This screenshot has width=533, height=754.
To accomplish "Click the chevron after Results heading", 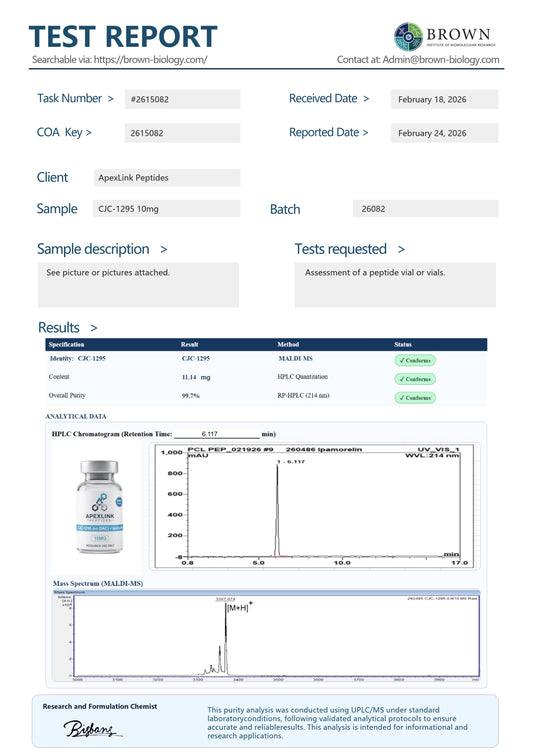I will pyautogui.click(x=94, y=328).
